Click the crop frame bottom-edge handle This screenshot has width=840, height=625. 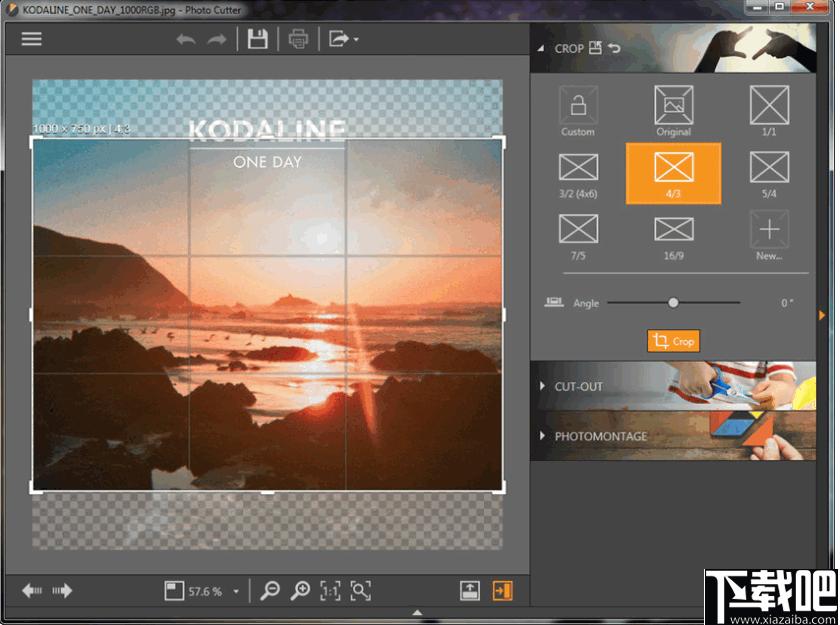click(267, 492)
